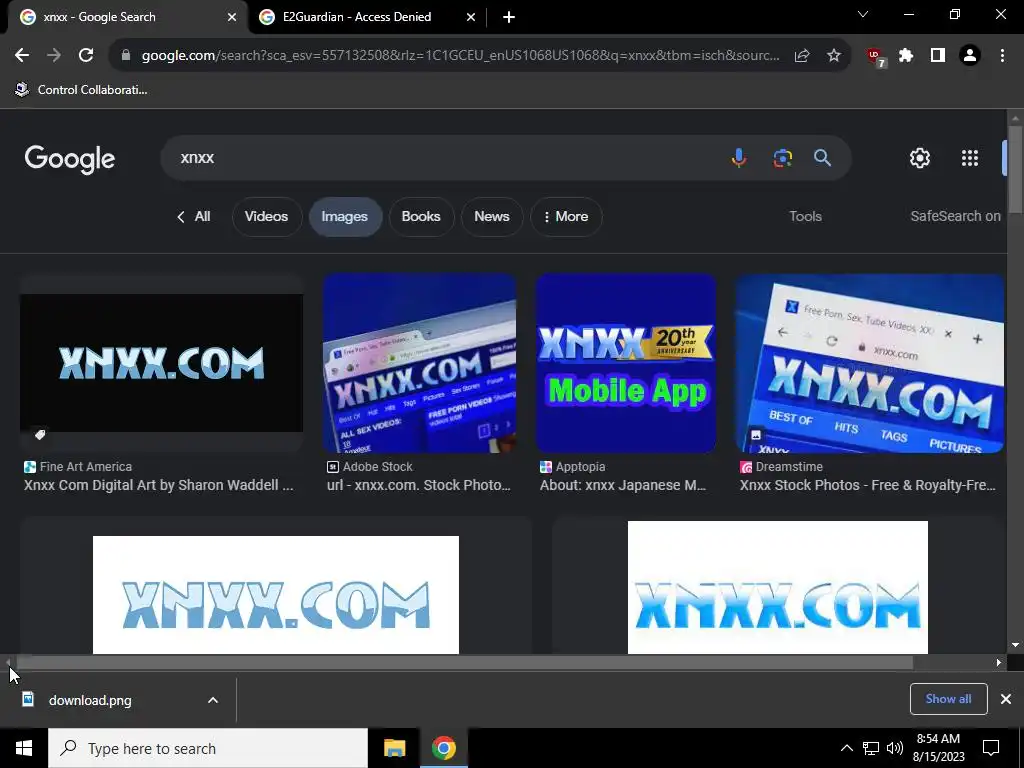Open File Explorer from the taskbar
Image resolution: width=1024 pixels, height=768 pixels.
pos(394,748)
